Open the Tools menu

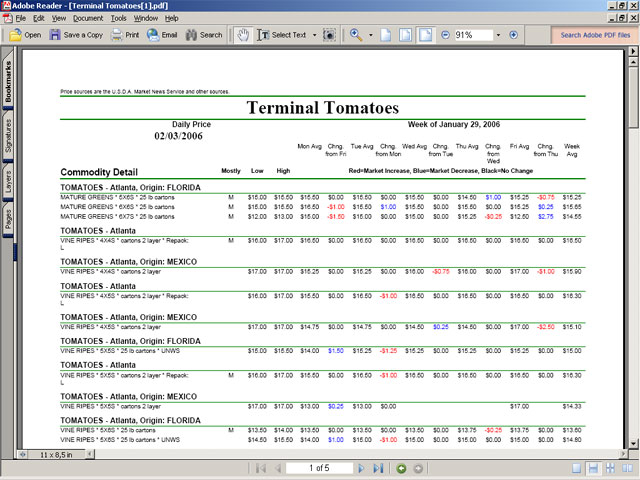(118, 18)
